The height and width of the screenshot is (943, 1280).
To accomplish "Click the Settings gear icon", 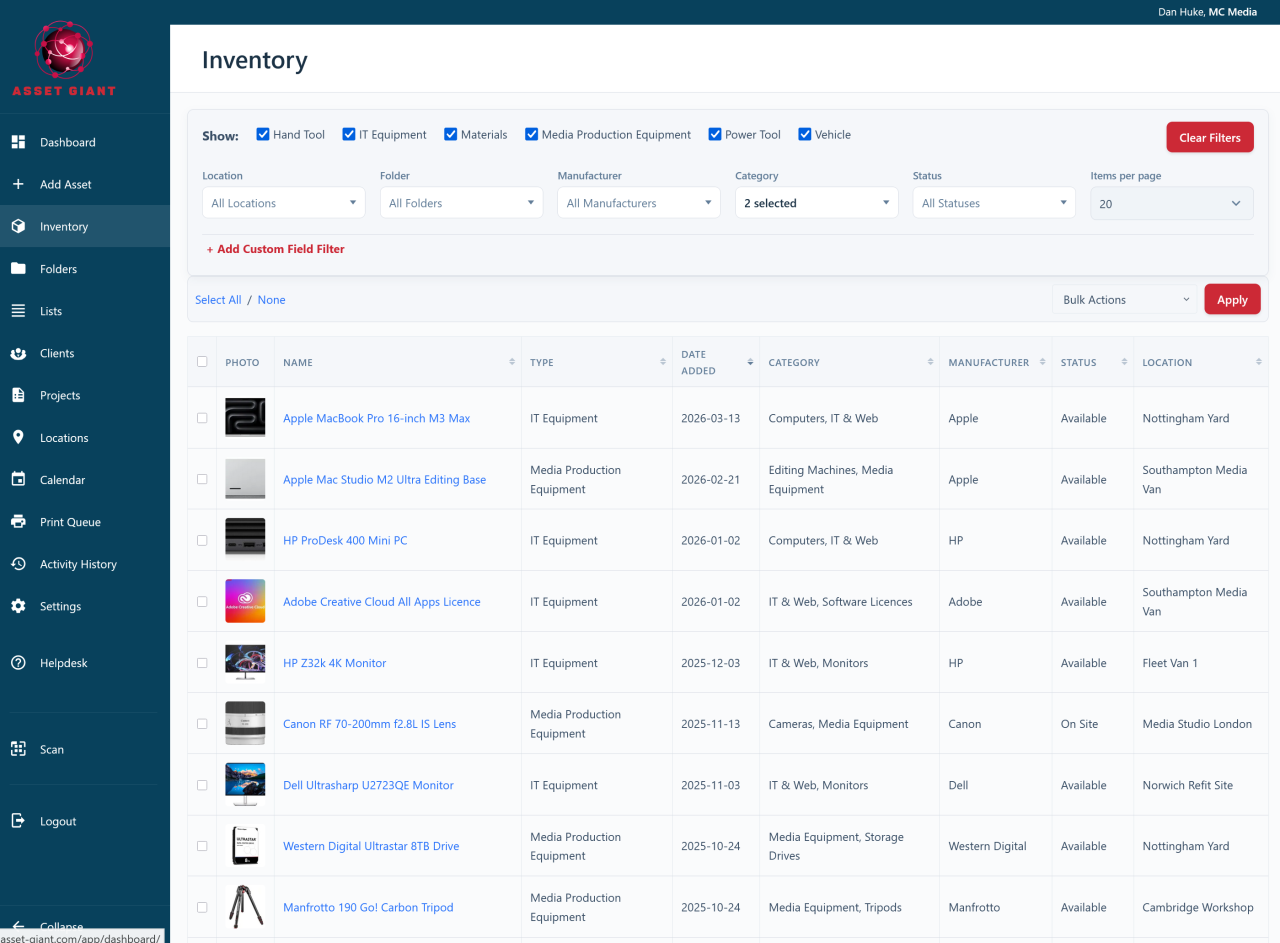I will pos(18,606).
